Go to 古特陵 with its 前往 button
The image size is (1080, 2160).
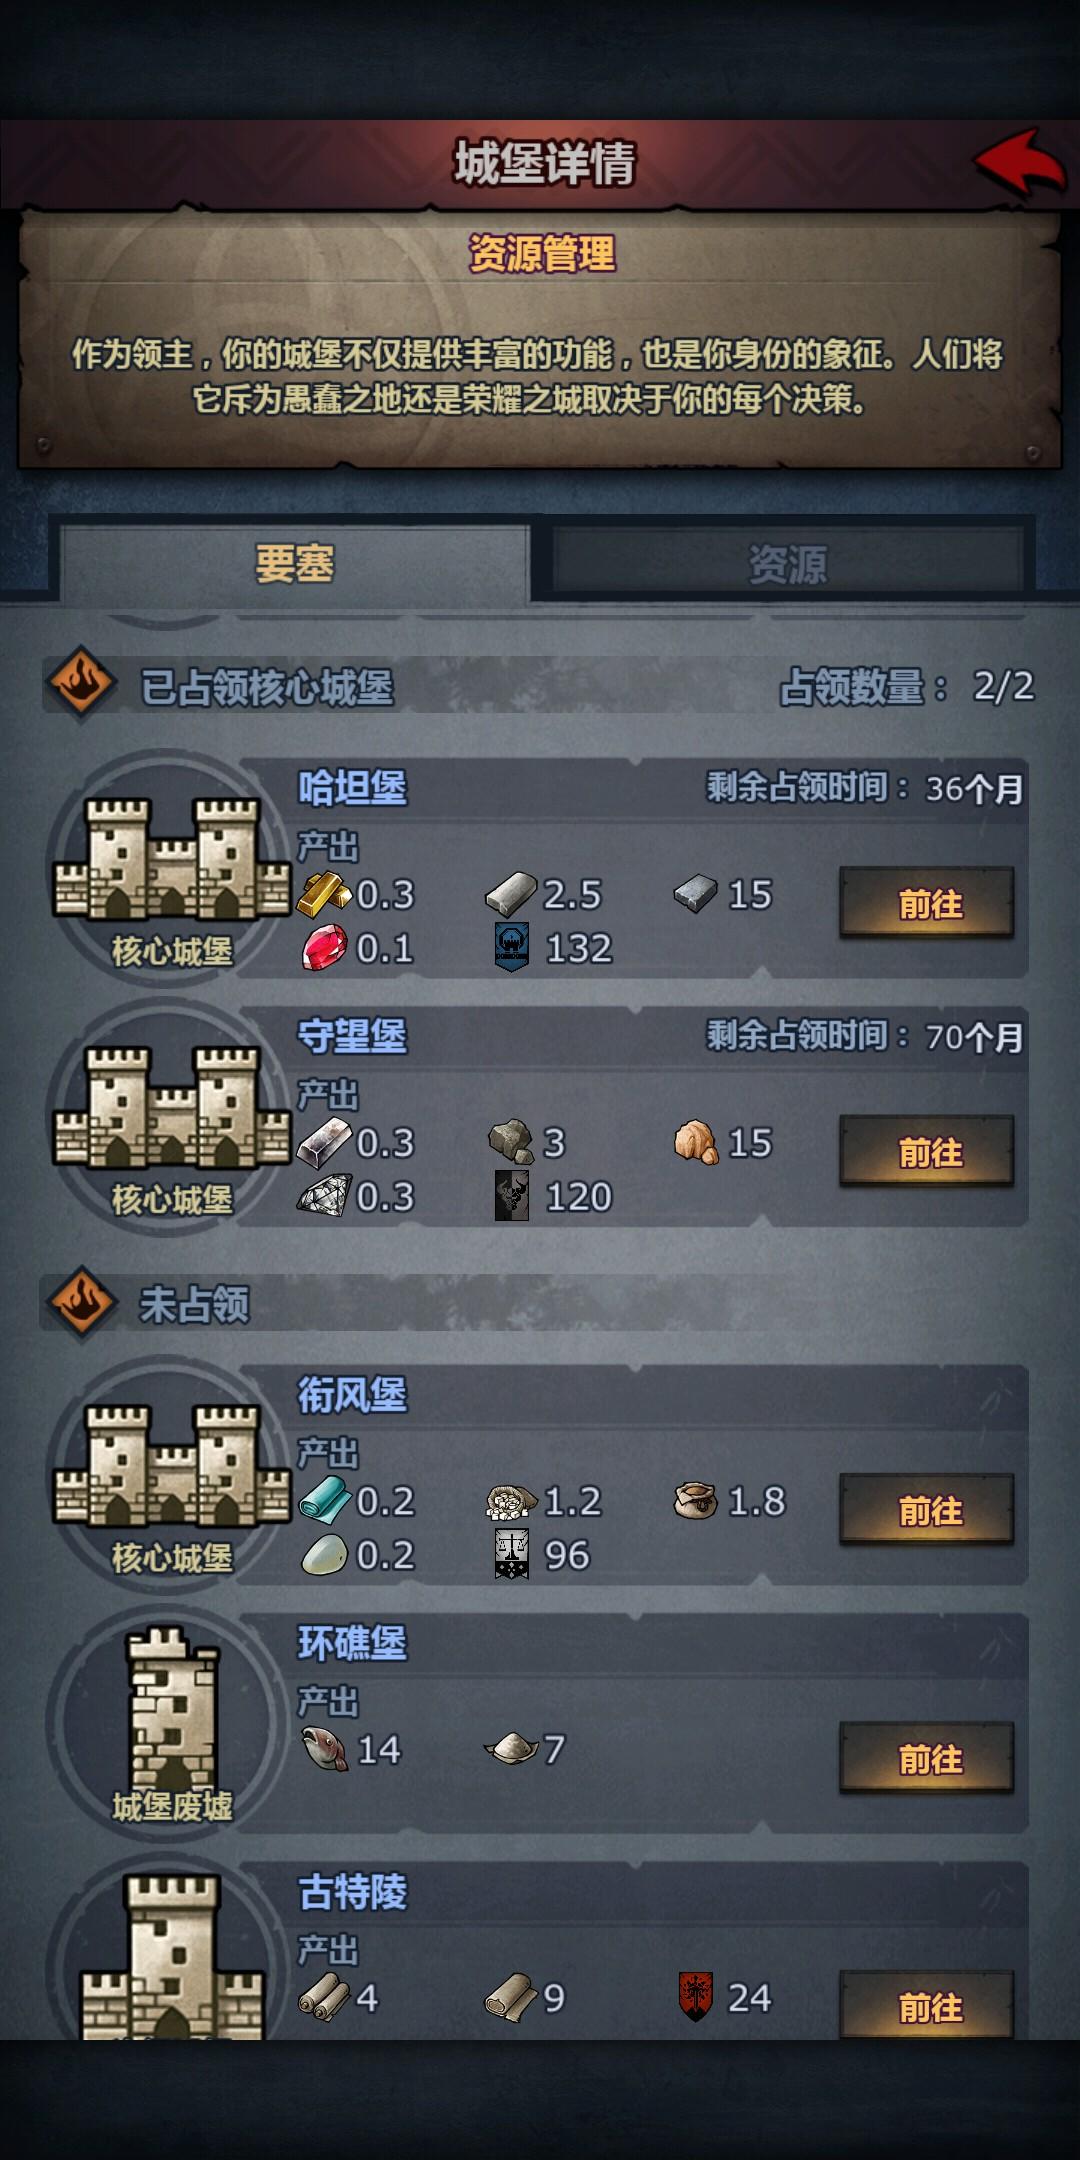point(927,2005)
